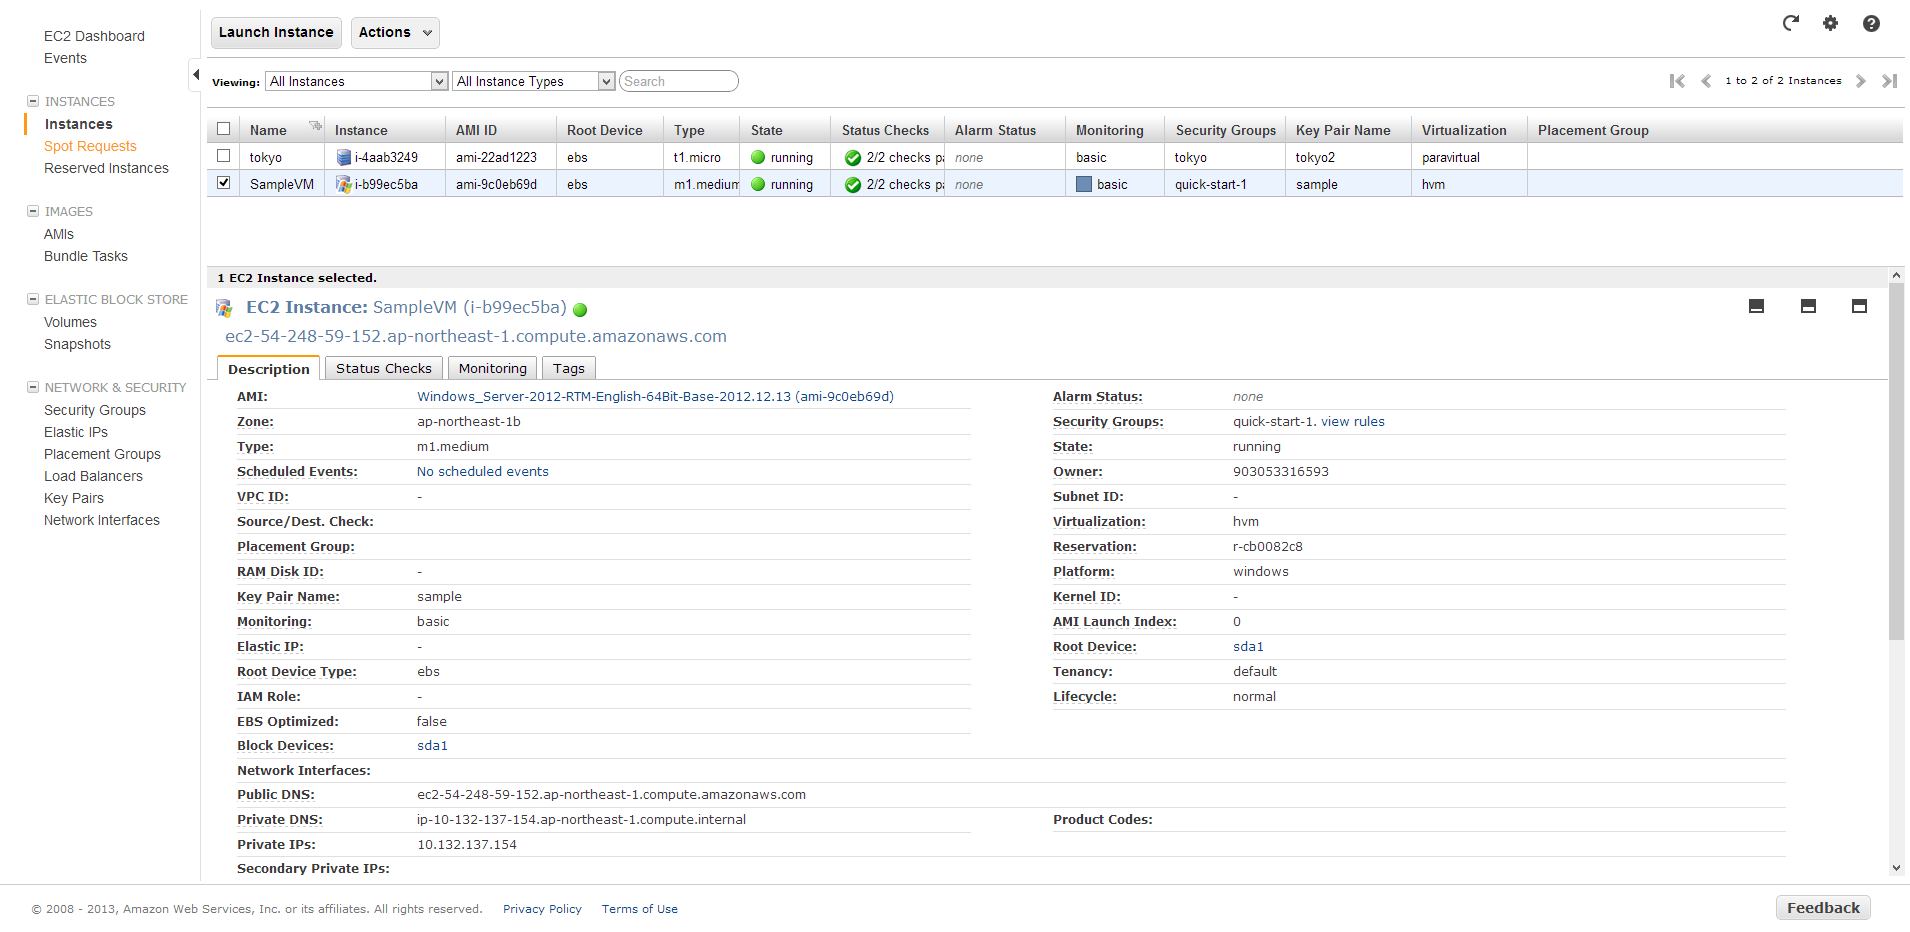The width and height of the screenshot is (1910, 932).
Task: Collapse the INSTANCES sidebar section
Action: [x=33, y=101]
